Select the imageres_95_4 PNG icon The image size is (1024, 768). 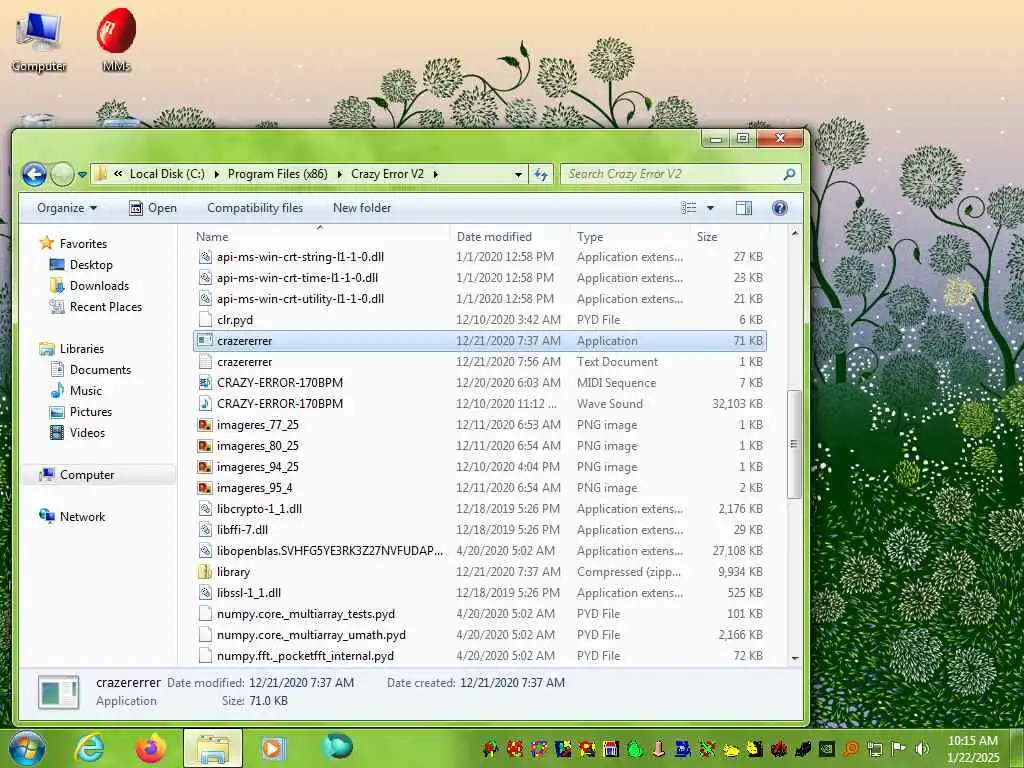point(205,487)
